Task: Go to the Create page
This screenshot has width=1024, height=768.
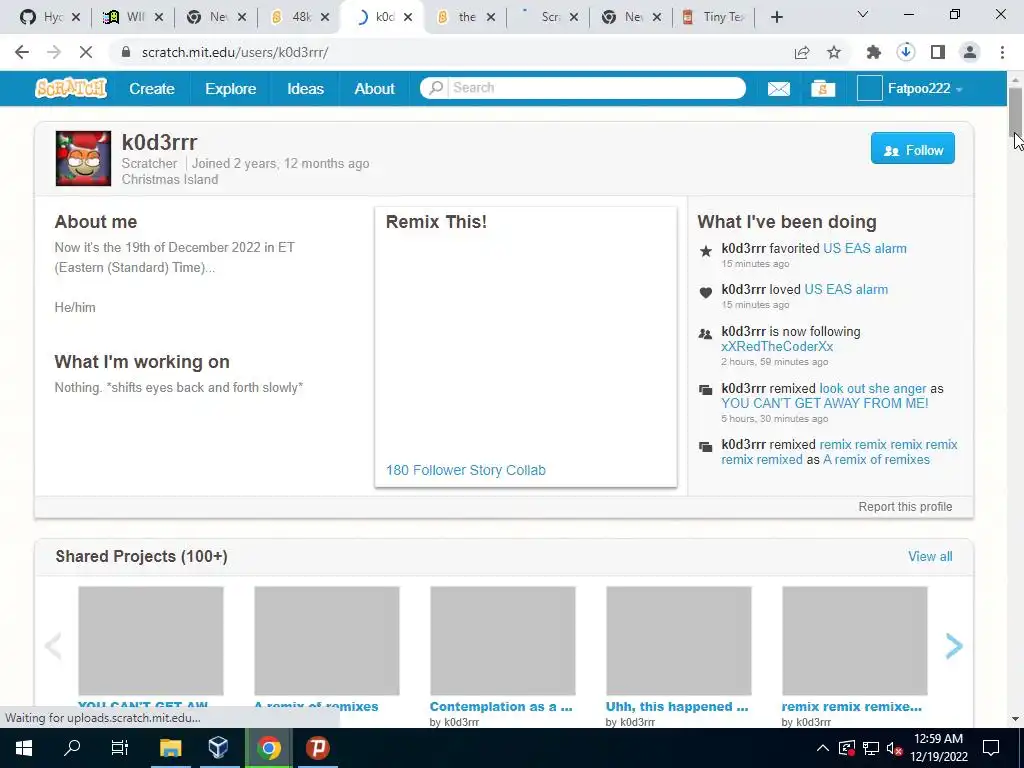Action: (152, 89)
